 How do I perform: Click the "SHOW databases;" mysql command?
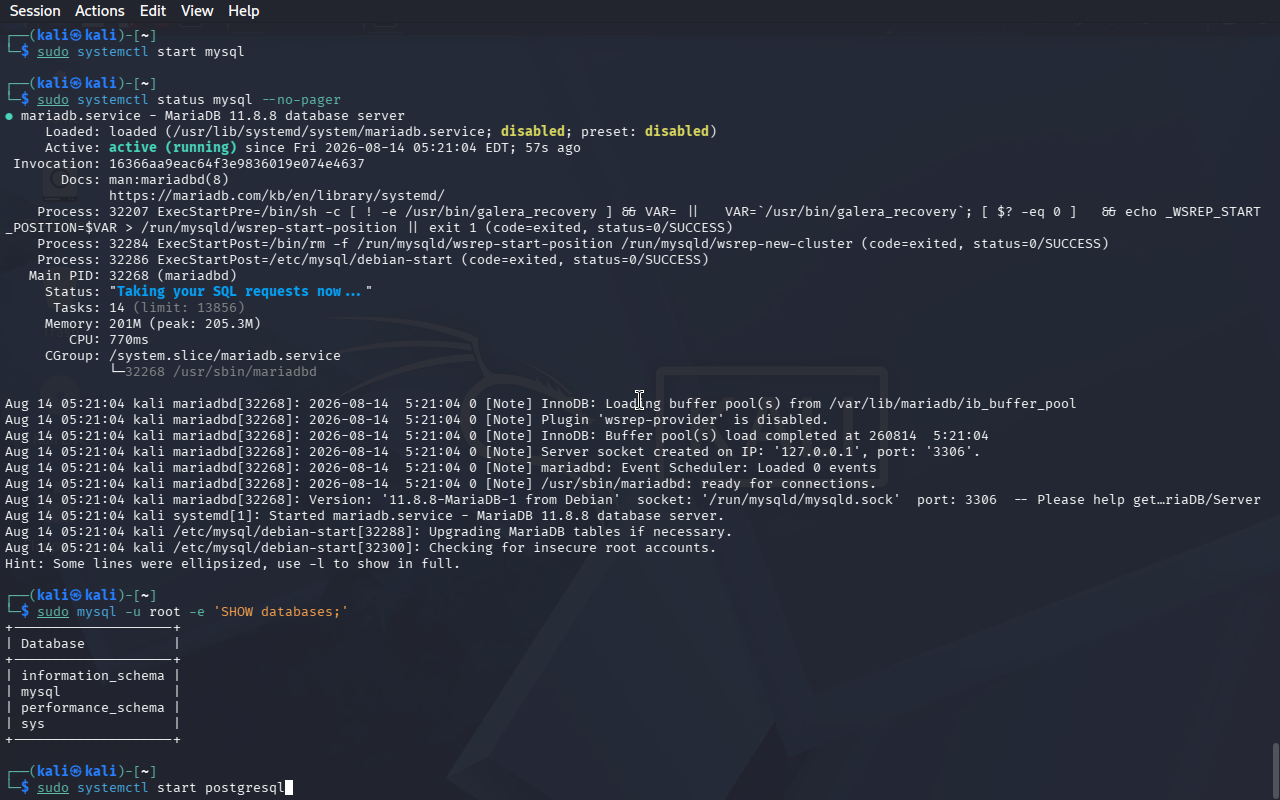pos(193,612)
